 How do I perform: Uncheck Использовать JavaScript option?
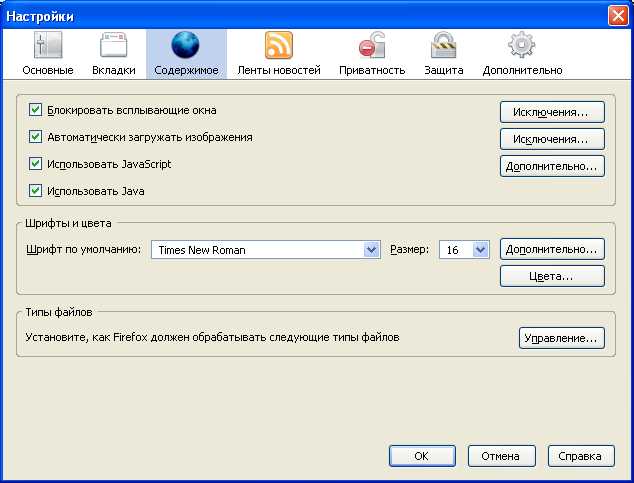coord(36,163)
